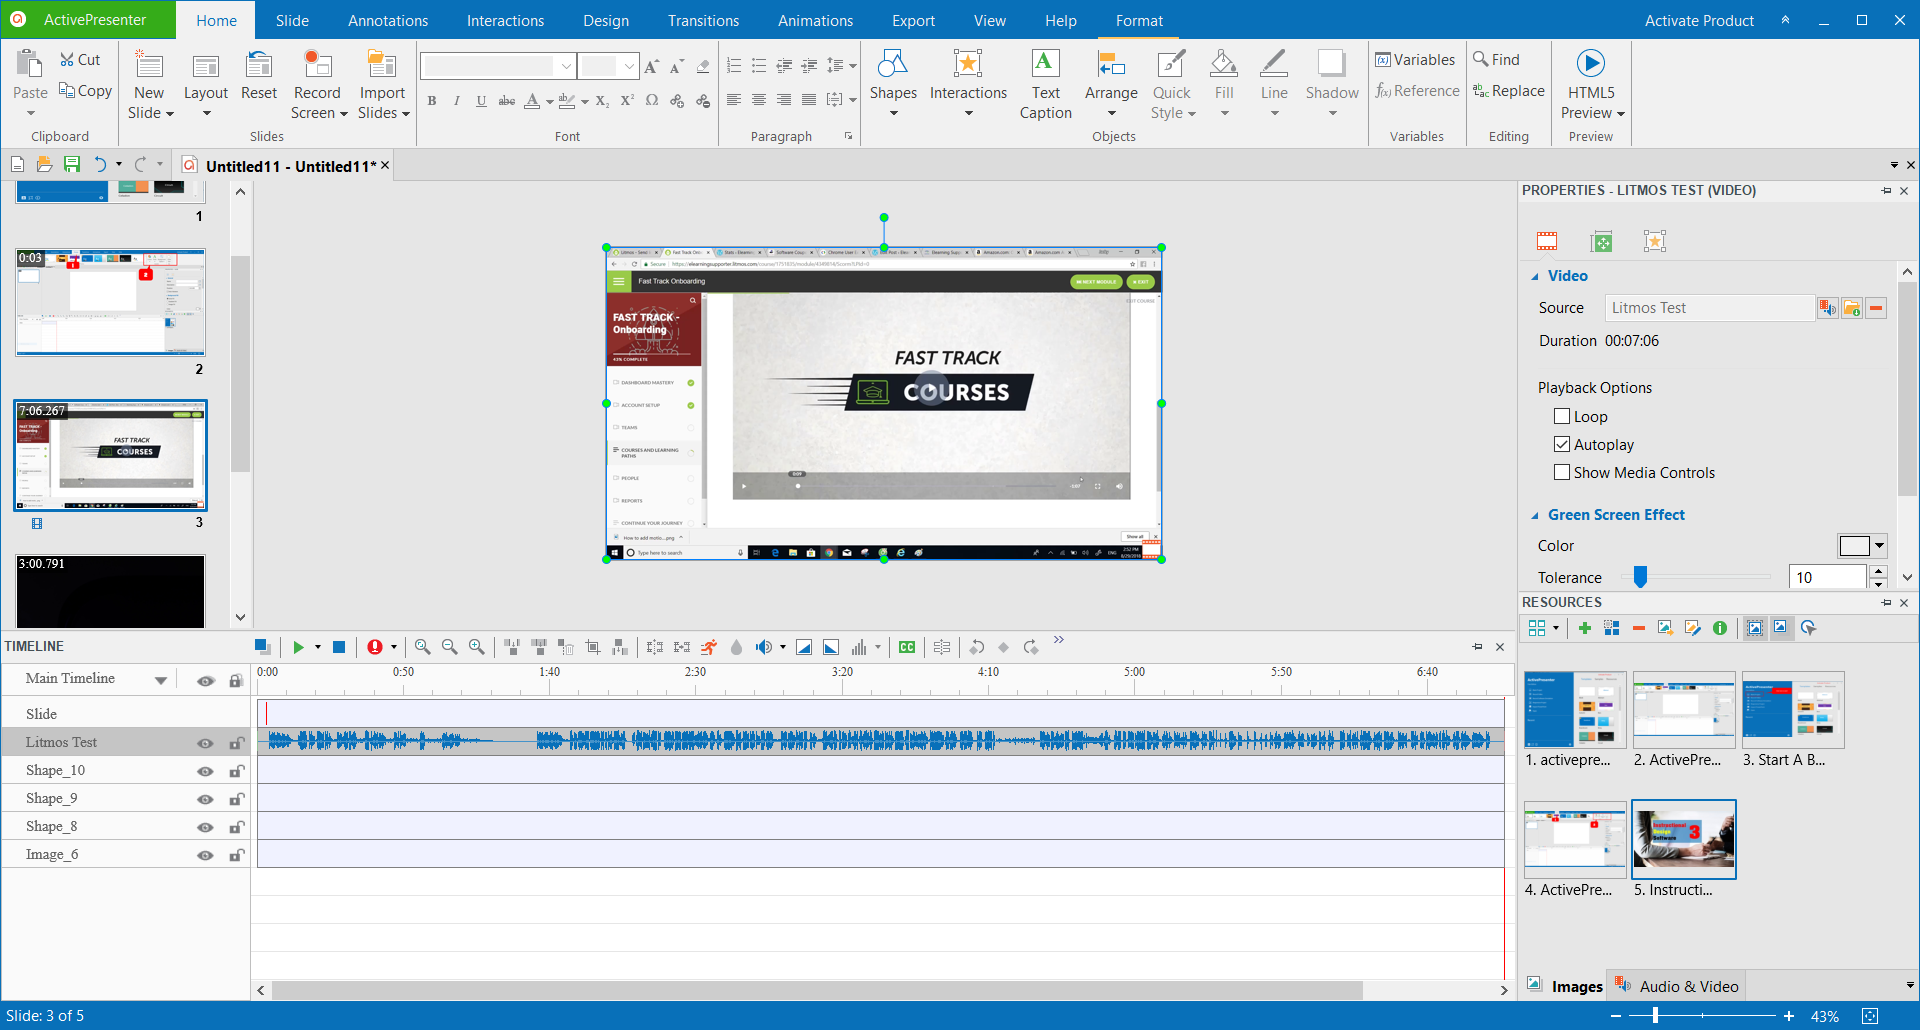
Task: Select the Text Caption tool
Action: click(1045, 85)
